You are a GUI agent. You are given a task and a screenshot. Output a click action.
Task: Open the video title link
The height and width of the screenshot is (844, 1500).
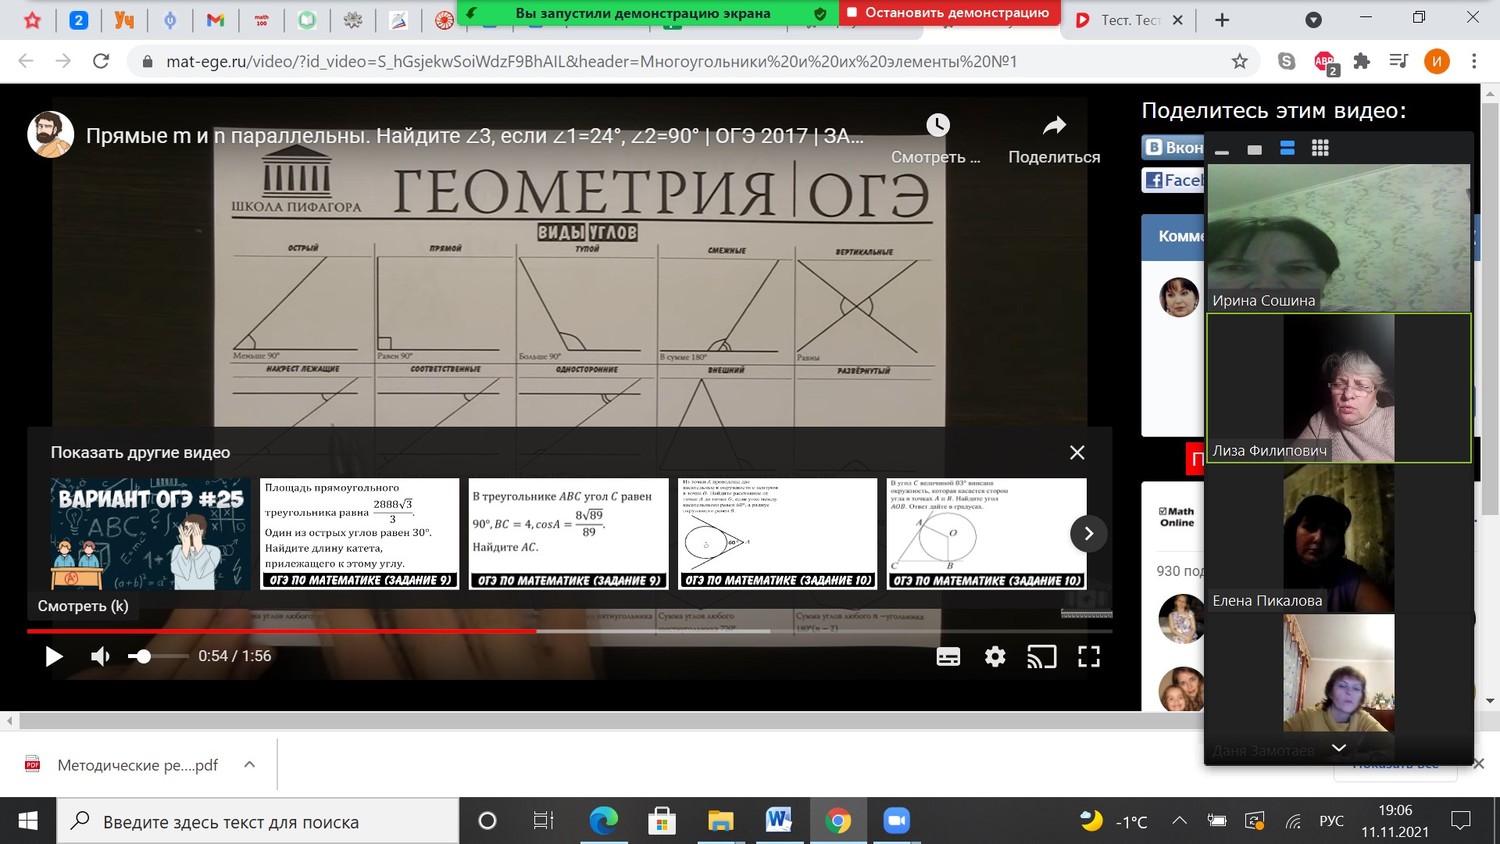[x=474, y=136]
